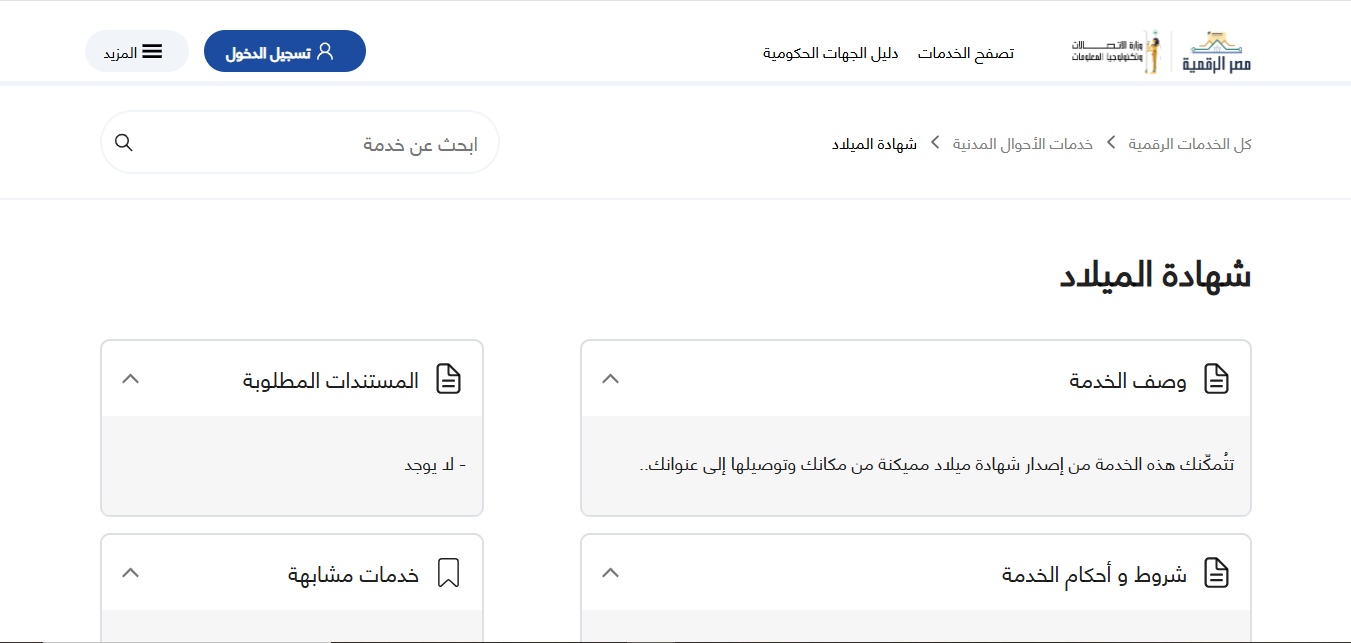The height and width of the screenshot is (643, 1351).
Task: Click the شهادة الميلاد breadcrumb item
Action: click(874, 144)
